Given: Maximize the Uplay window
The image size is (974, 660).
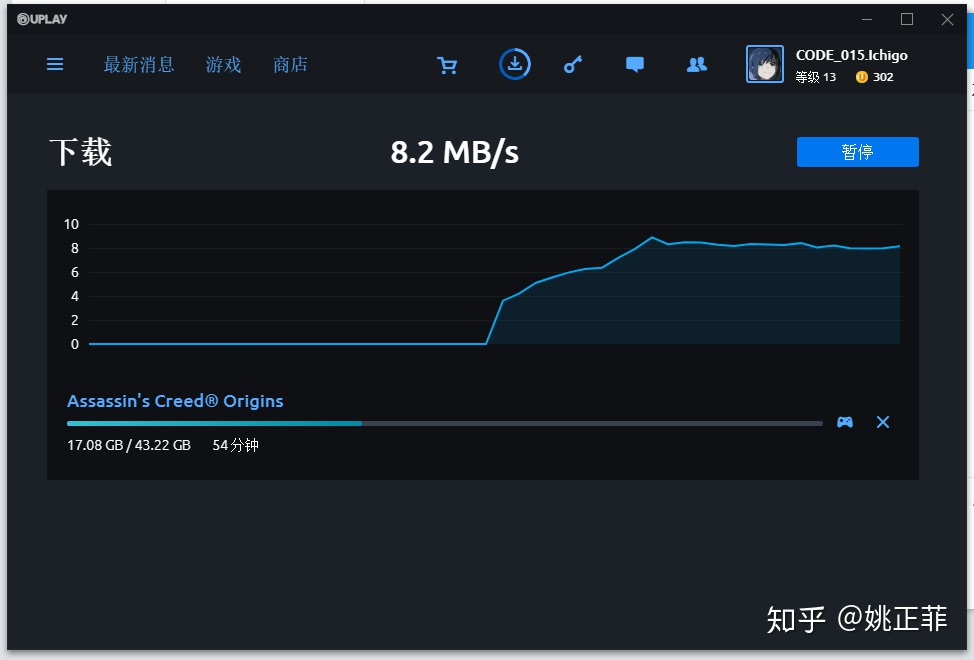Looking at the screenshot, I should pyautogui.click(x=907, y=19).
